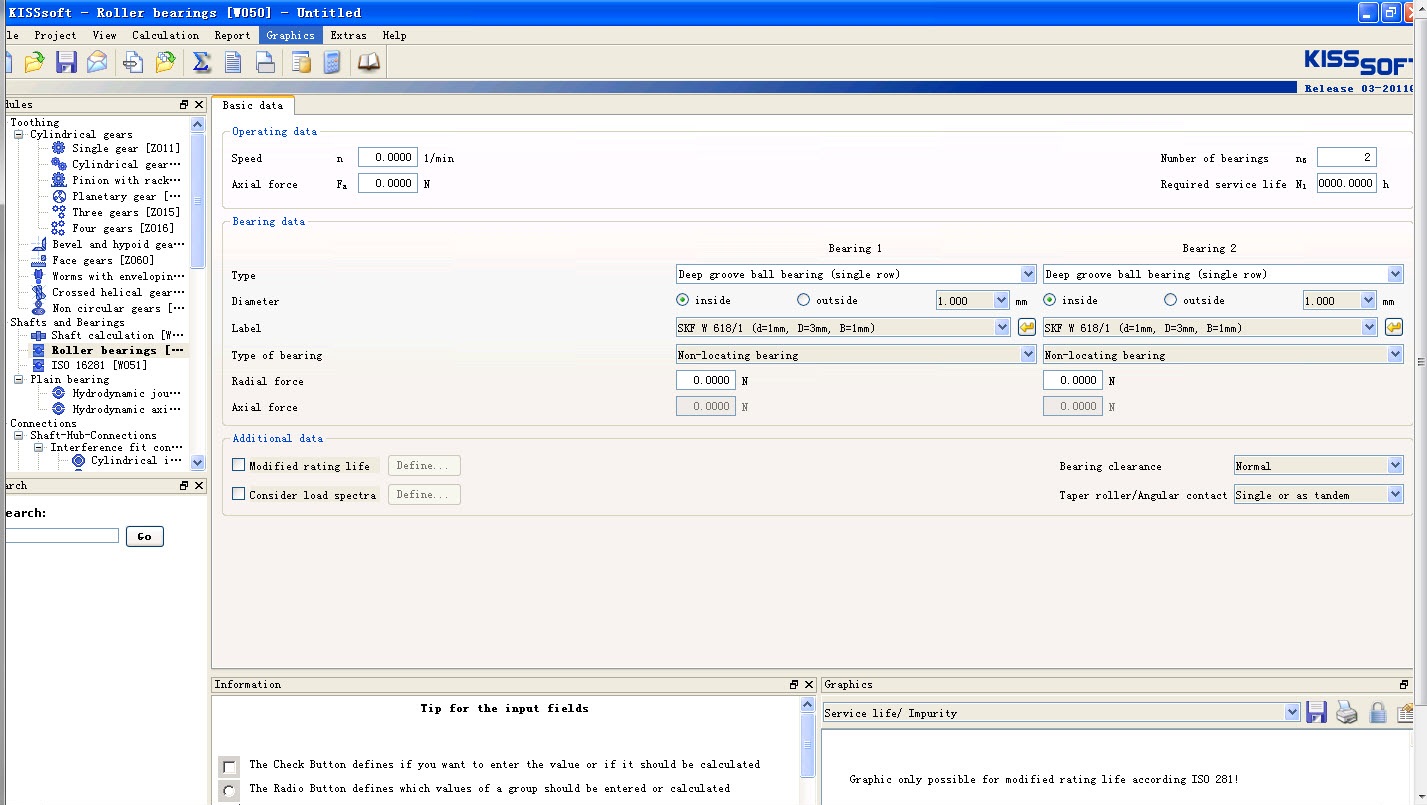This screenshot has width=1427, height=805.
Task: Toggle the Graphics panel lock icon
Action: pos(1378,712)
